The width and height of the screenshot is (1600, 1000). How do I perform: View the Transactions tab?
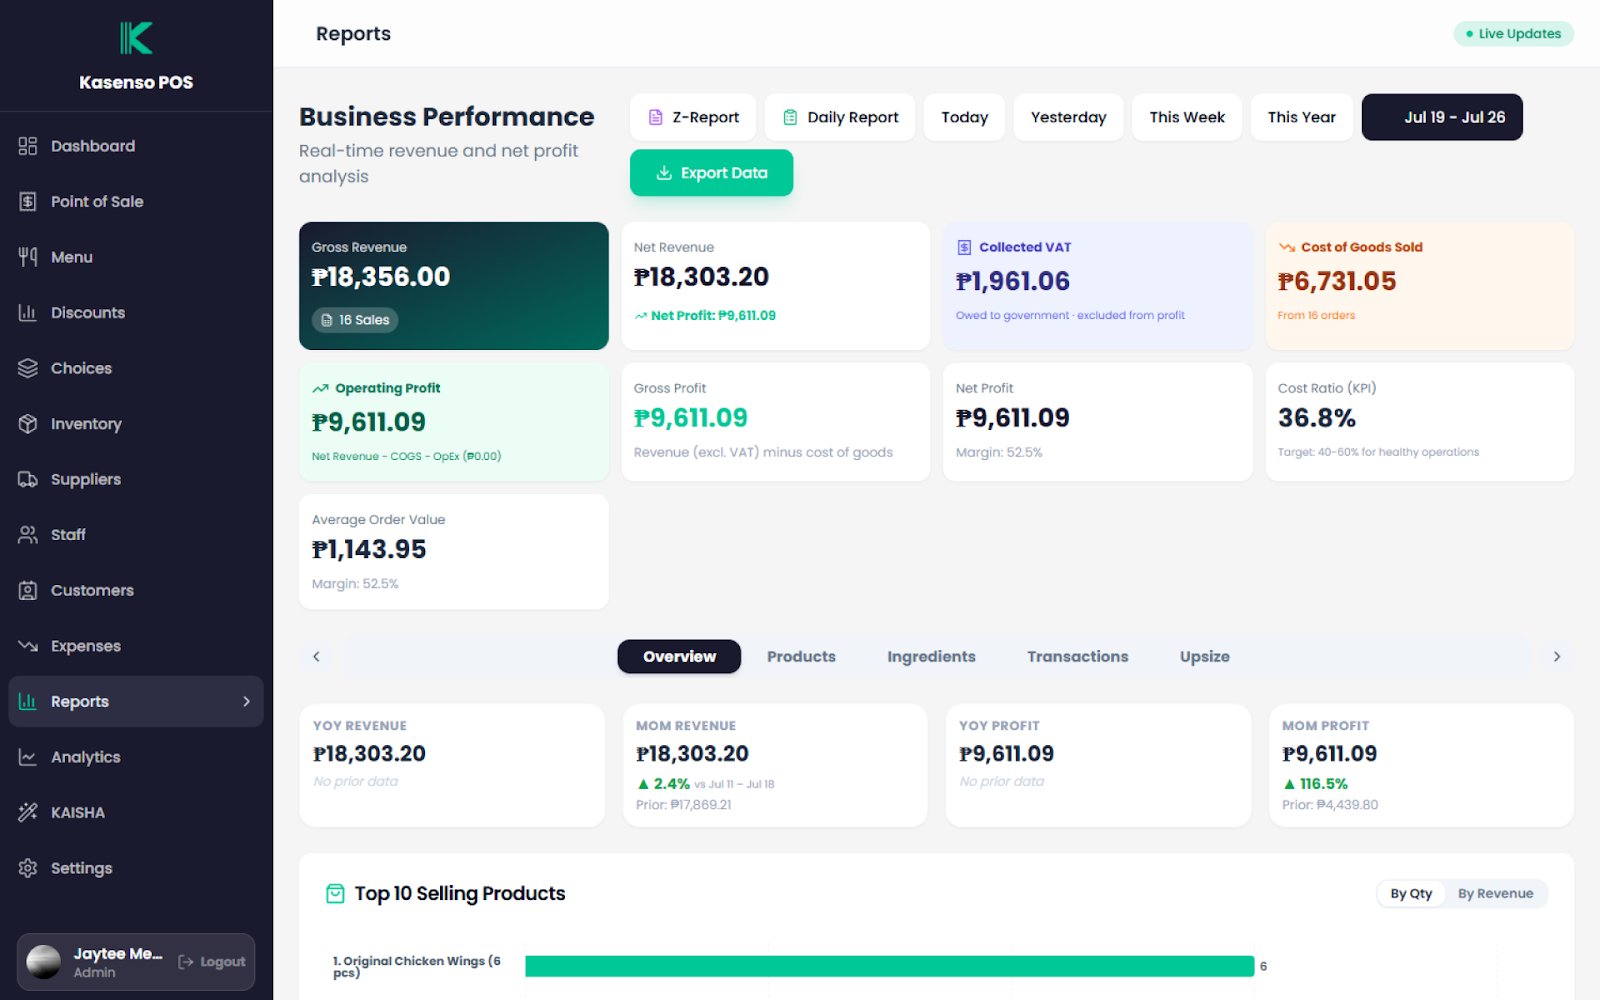(x=1077, y=657)
